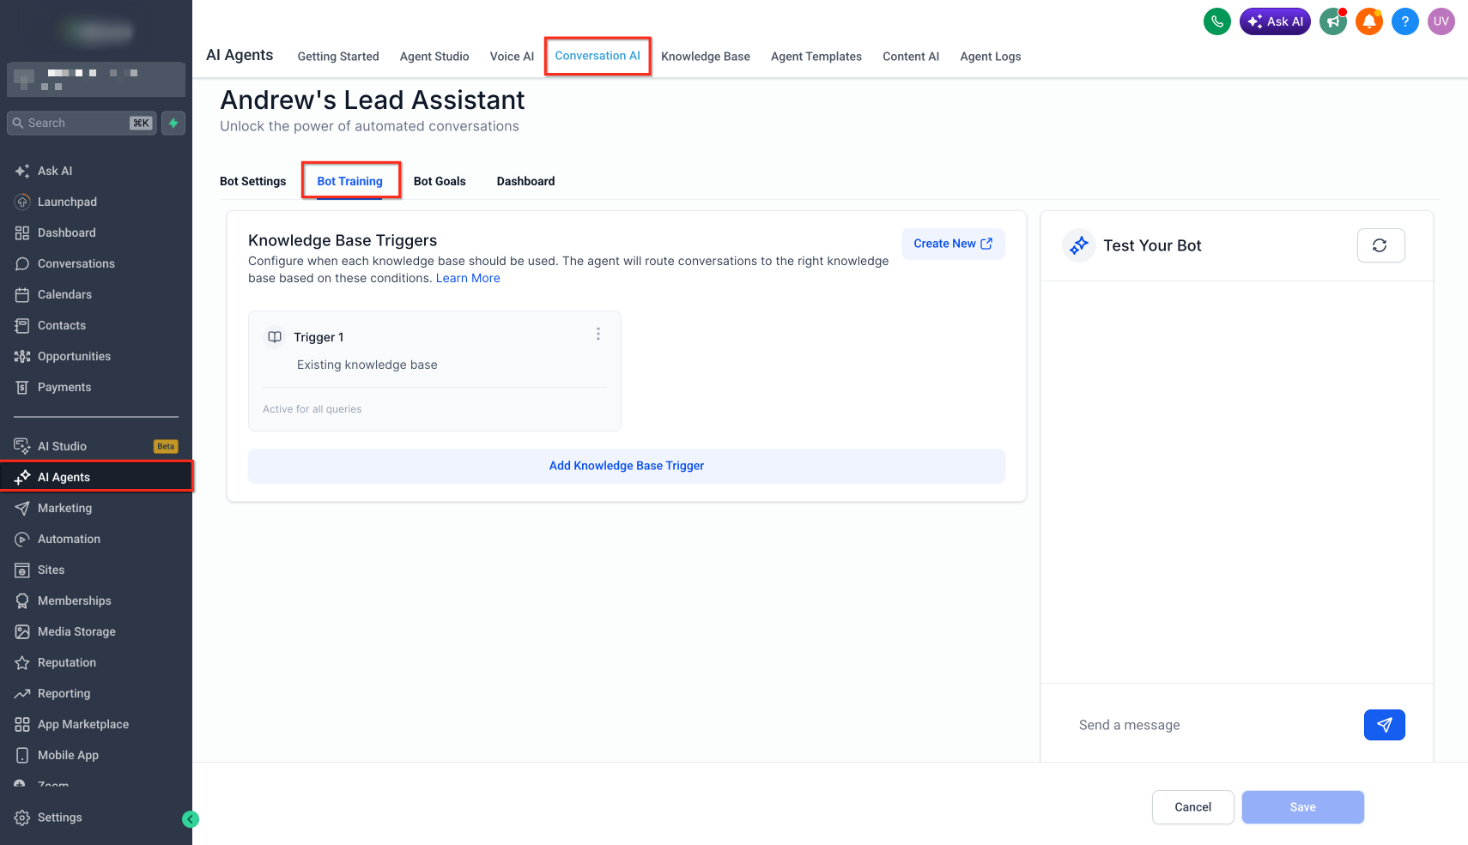This screenshot has height=845, width=1468.
Task: Follow the Learn More link
Action: 468,279
